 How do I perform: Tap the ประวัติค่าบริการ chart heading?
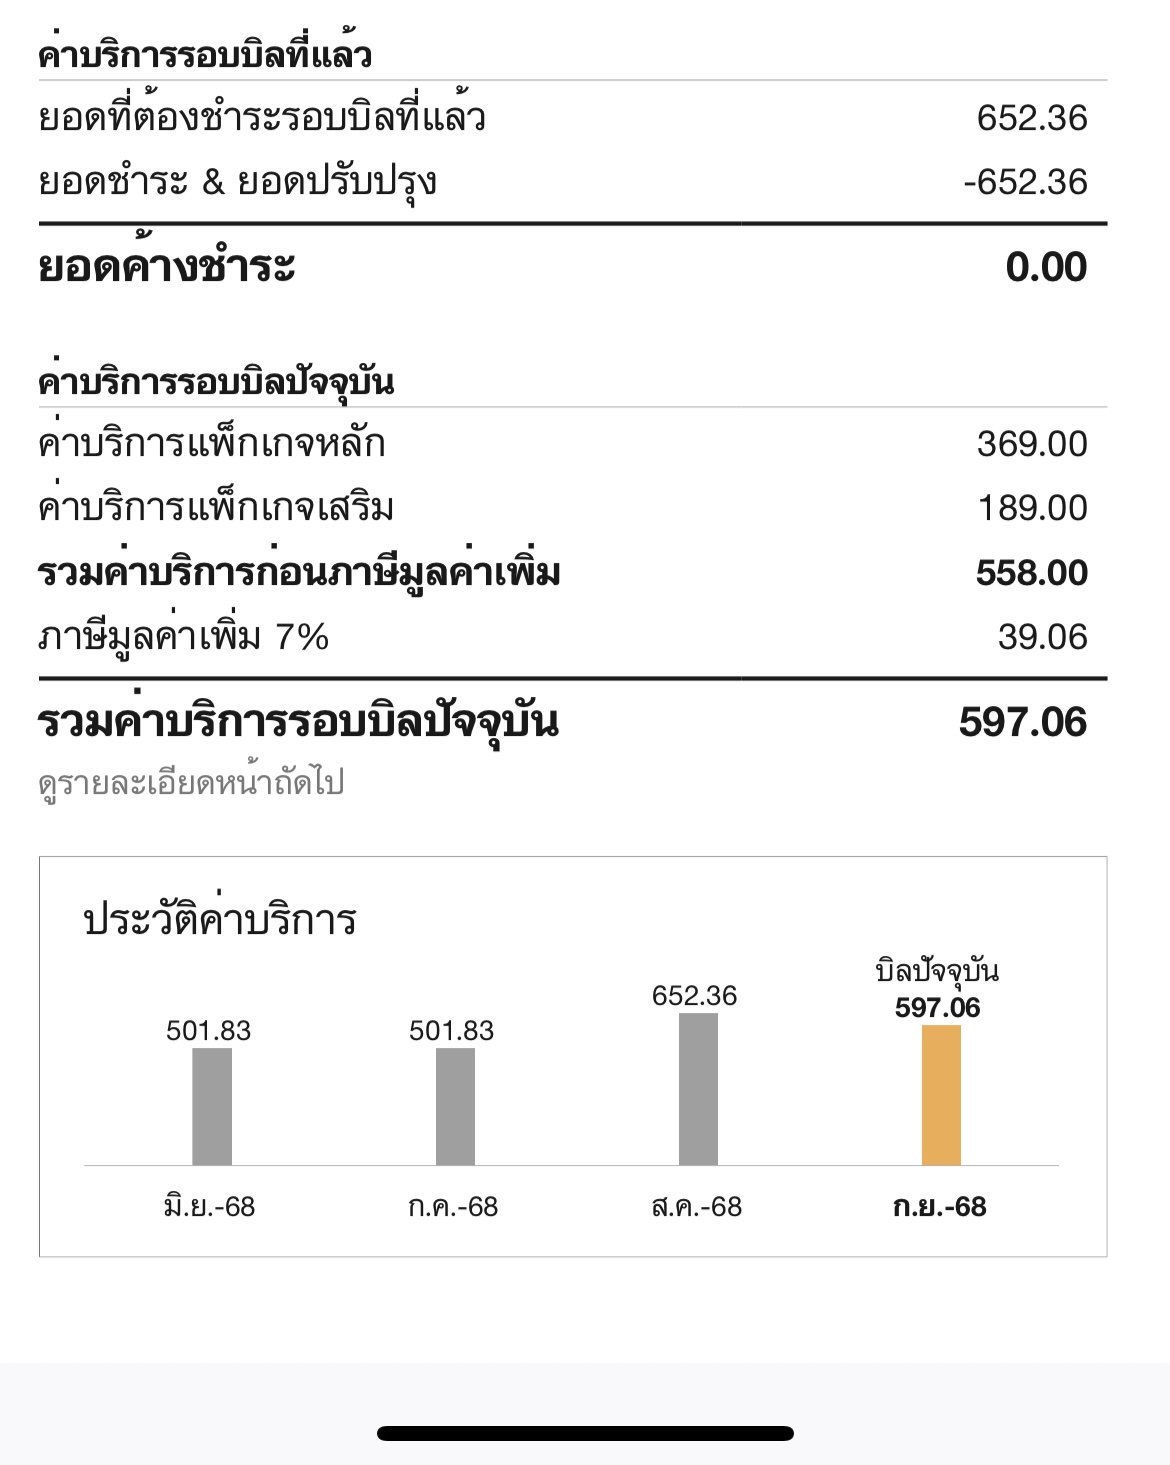220,920
